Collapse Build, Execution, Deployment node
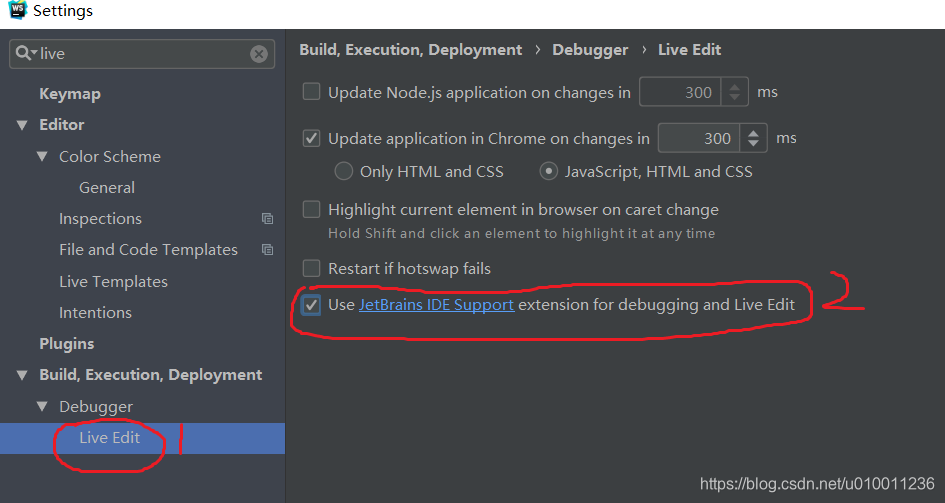 pyautogui.click(x=22, y=375)
